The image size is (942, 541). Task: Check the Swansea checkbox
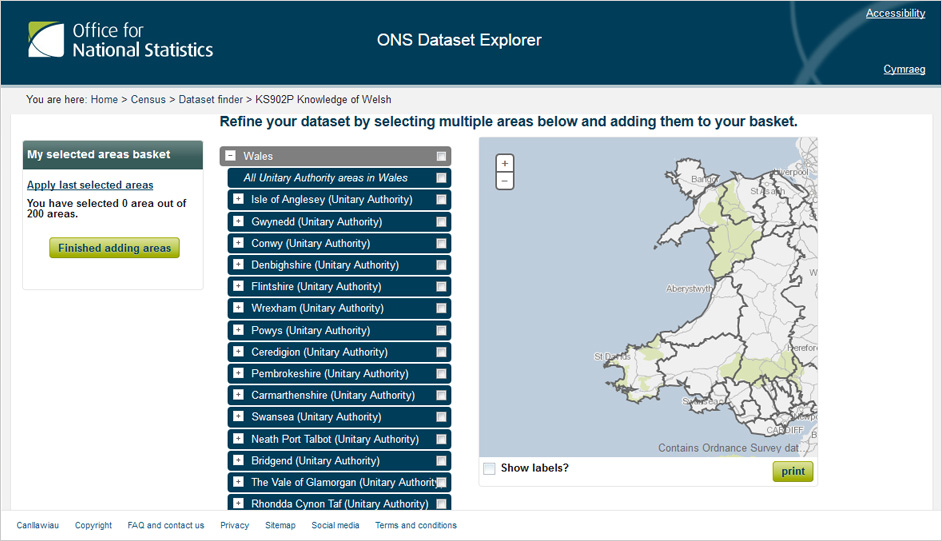point(442,417)
